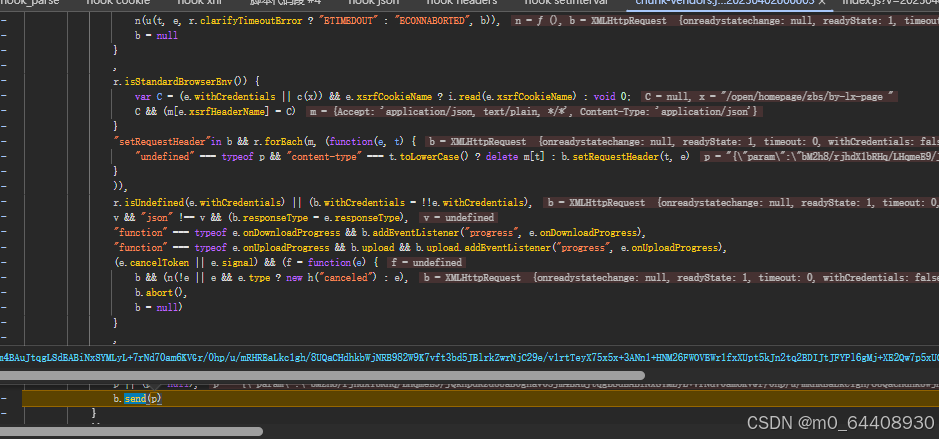Screen dimensions: 939x439
Task: Click r.isUndefined(e.withCredentials) expression
Action: [199, 202]
